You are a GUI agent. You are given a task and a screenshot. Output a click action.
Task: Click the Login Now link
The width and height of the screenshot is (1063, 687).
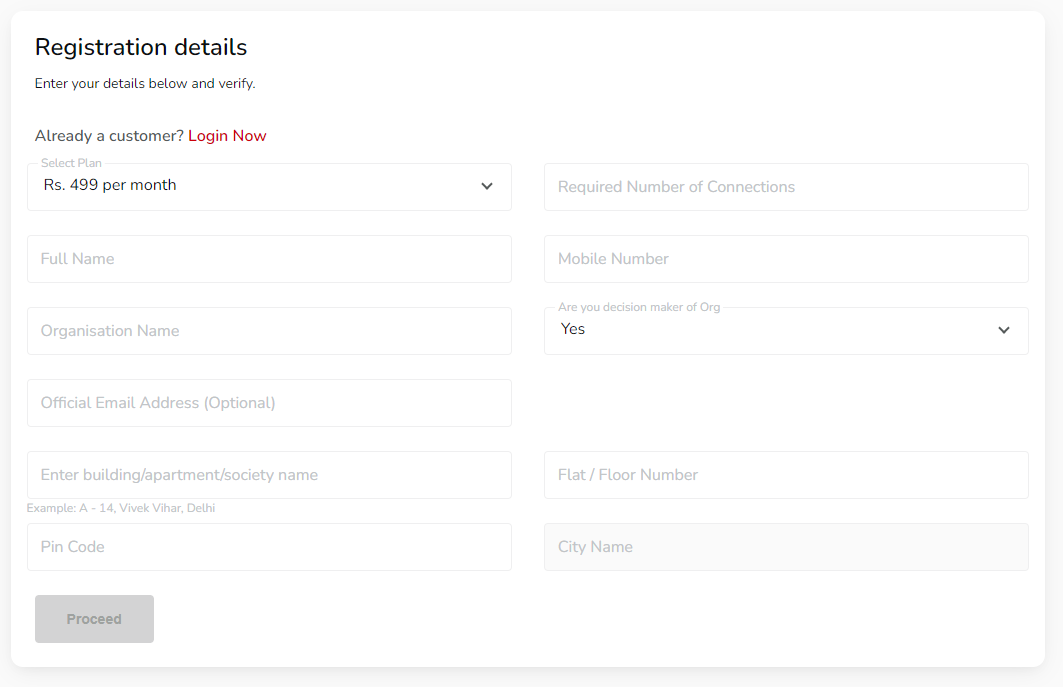pos(227,136)
